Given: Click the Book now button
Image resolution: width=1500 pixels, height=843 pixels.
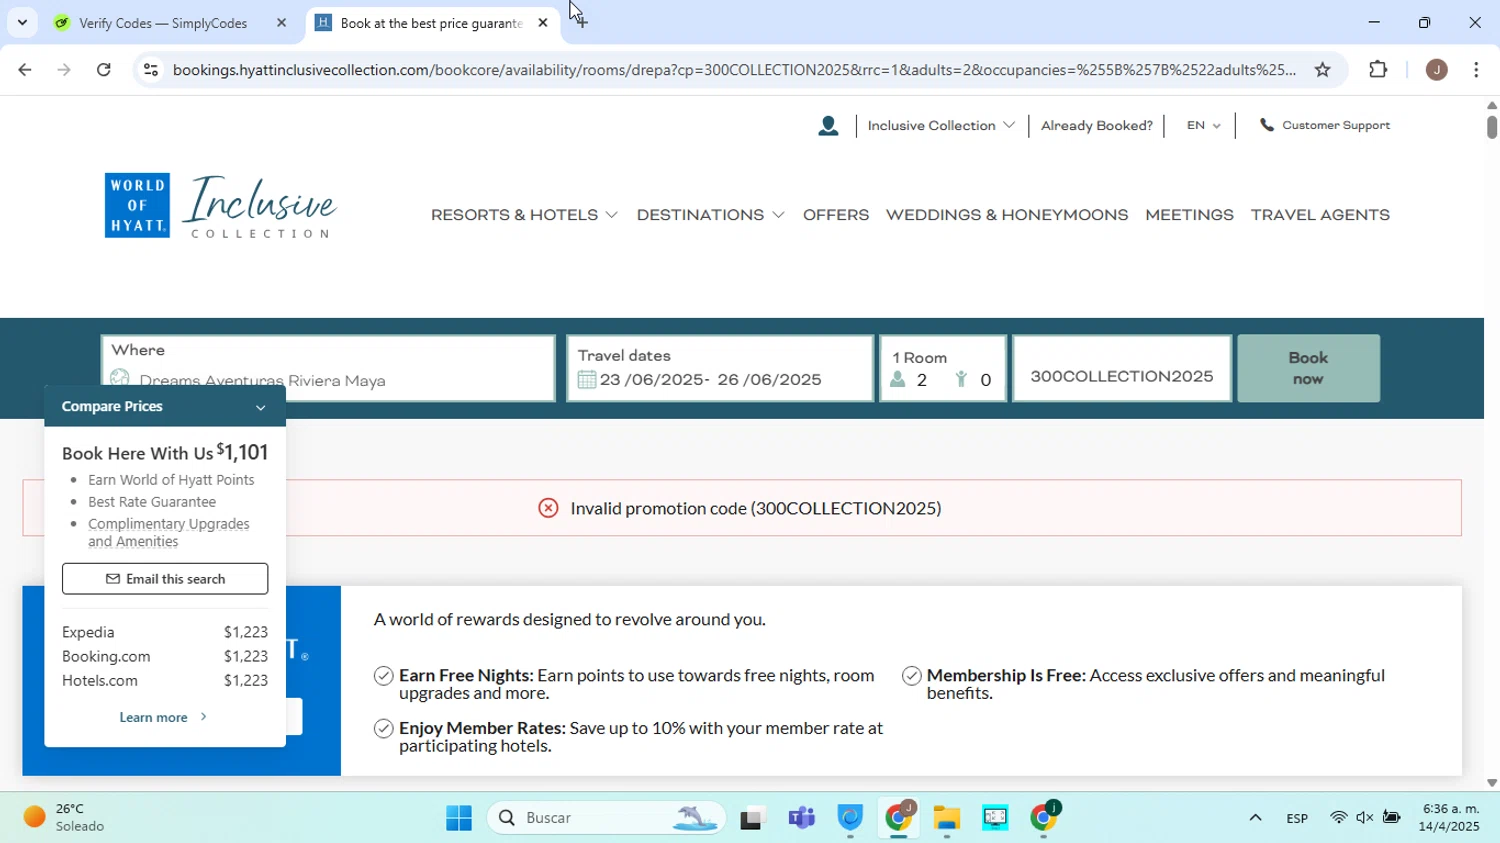Looking at the screenshot, I should tap(1308, 369).
